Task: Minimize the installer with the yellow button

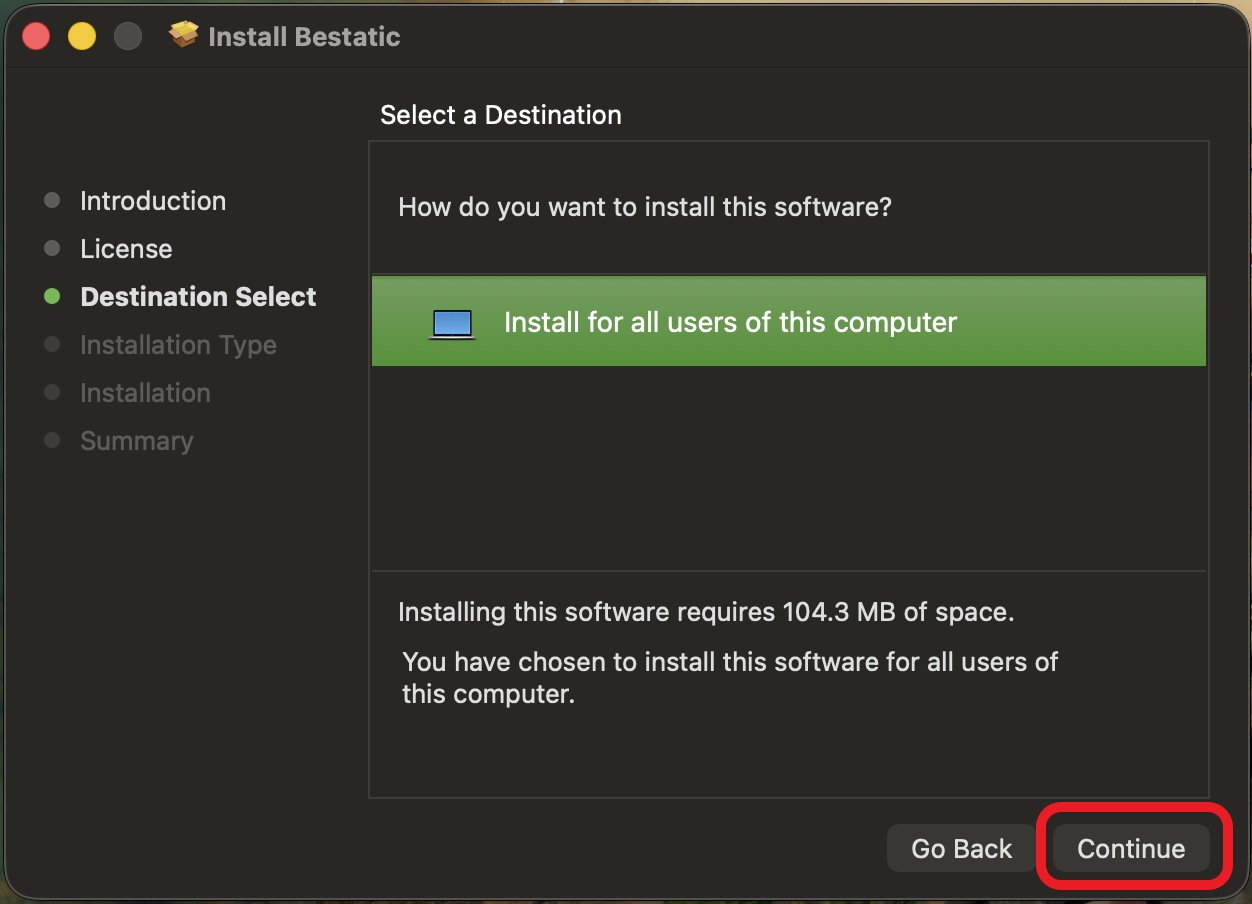Action: point(82,37)
